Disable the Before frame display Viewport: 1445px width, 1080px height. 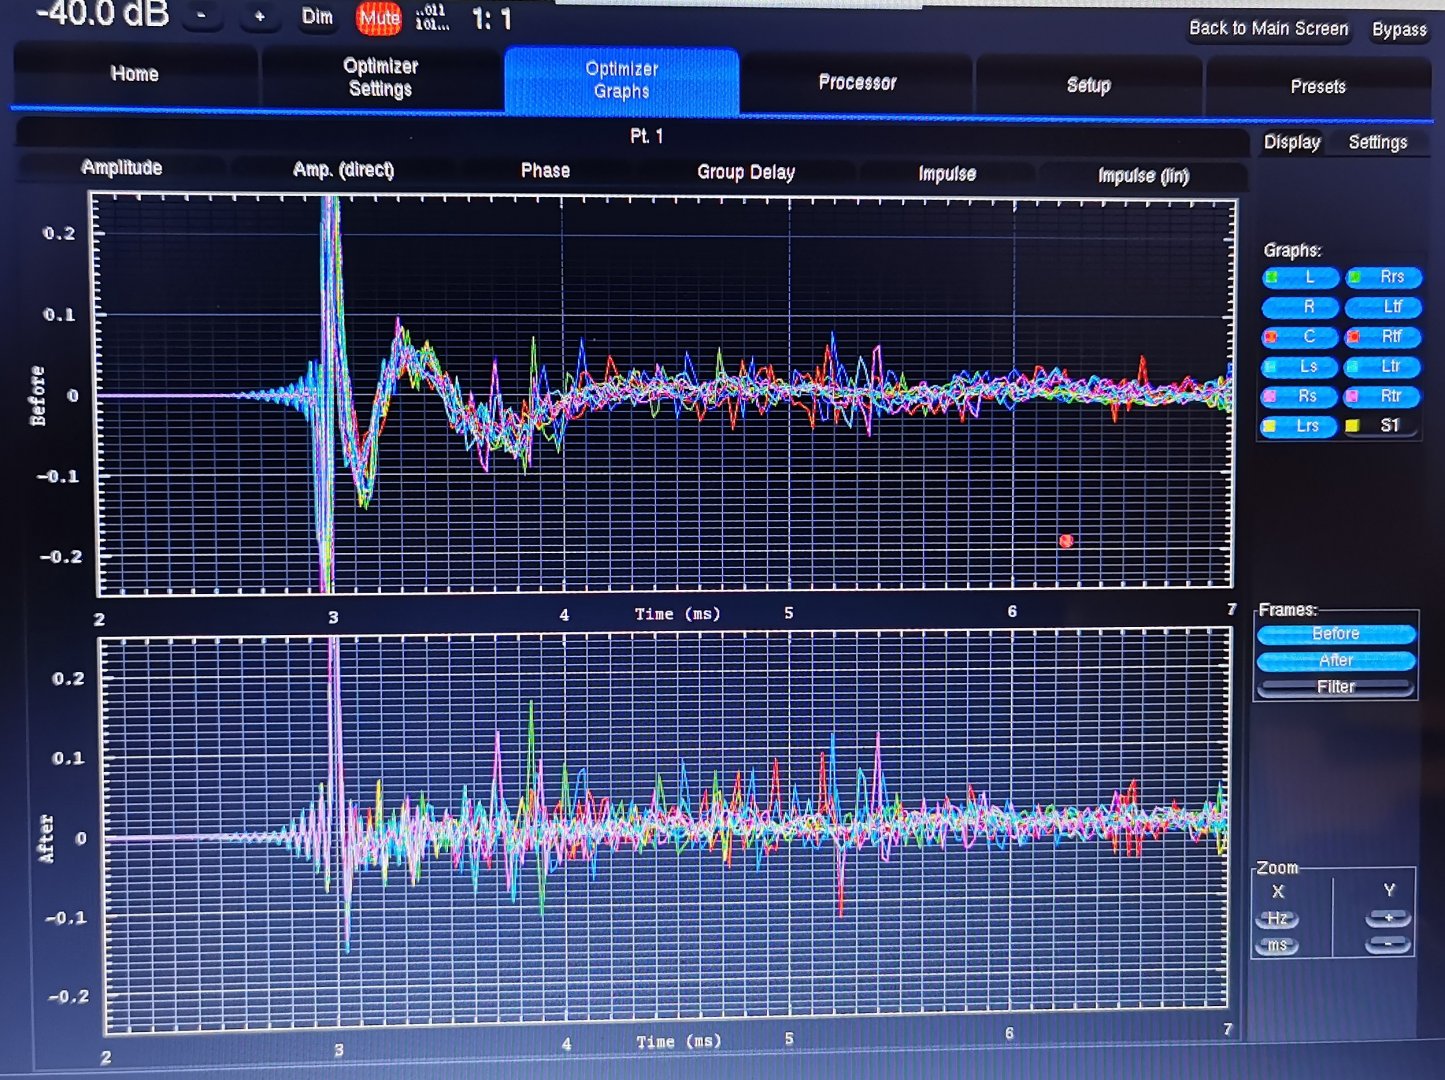point(1335,634)
